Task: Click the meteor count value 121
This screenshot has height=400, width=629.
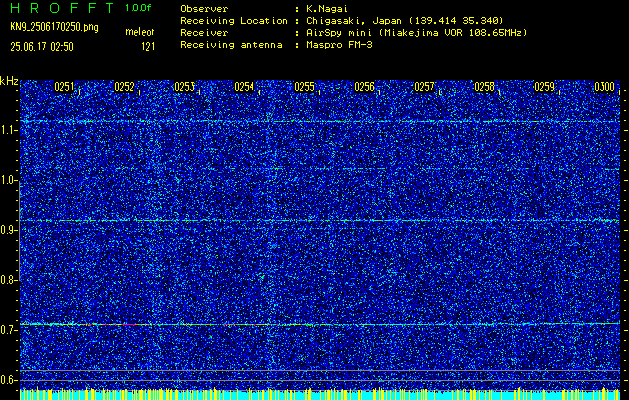Action: tap(148, 47)
